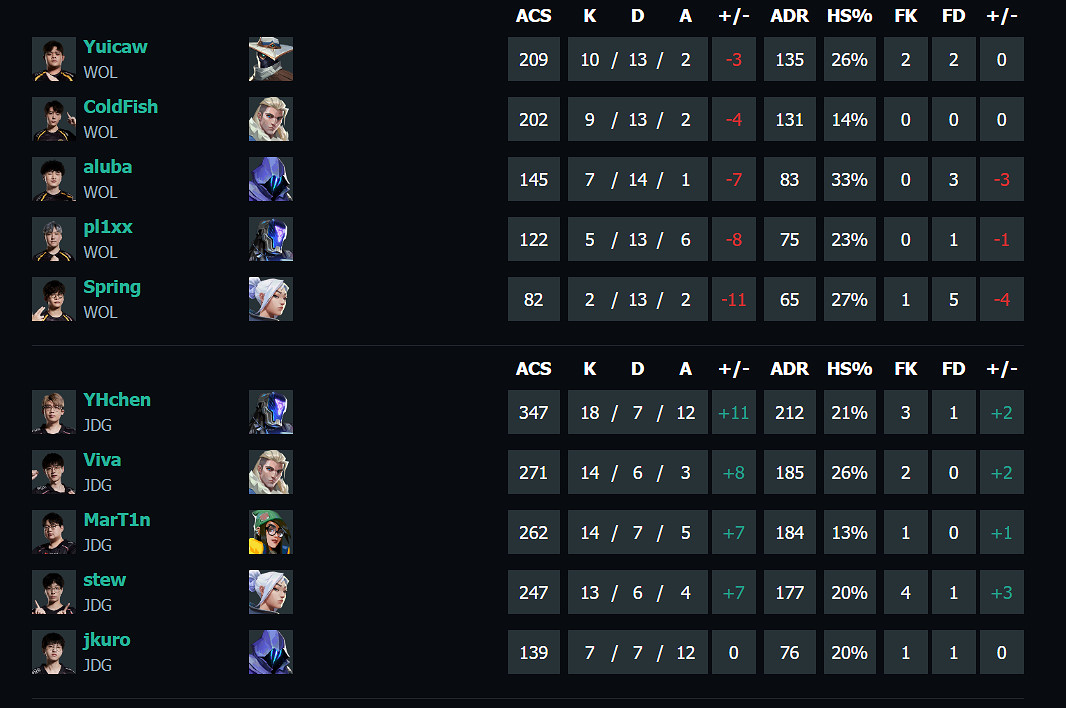The width and height of the screenshot is (1066, 708).
Task: Click the agent icon beside Viva
Action: pyautogui.click(x=270, y=472)
